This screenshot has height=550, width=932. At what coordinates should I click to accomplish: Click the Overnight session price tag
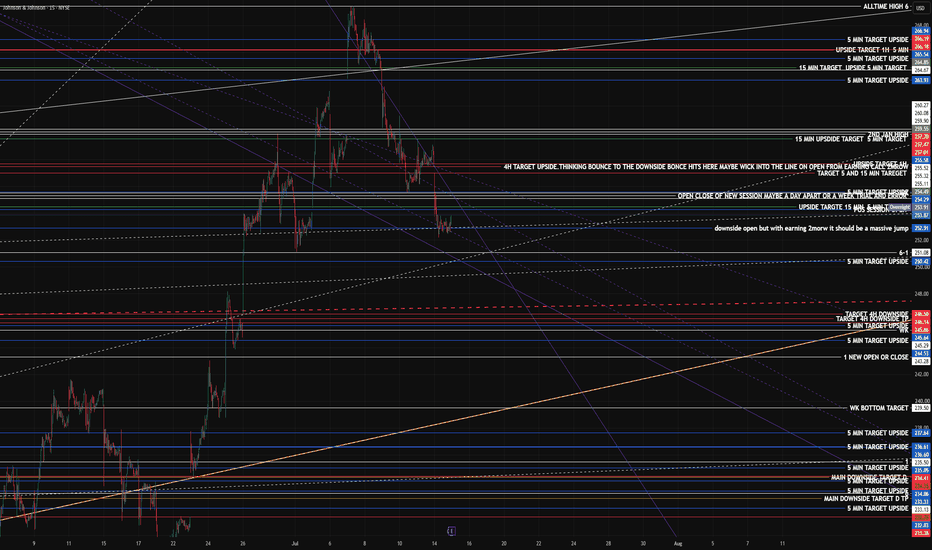click(x=899, y=207)
